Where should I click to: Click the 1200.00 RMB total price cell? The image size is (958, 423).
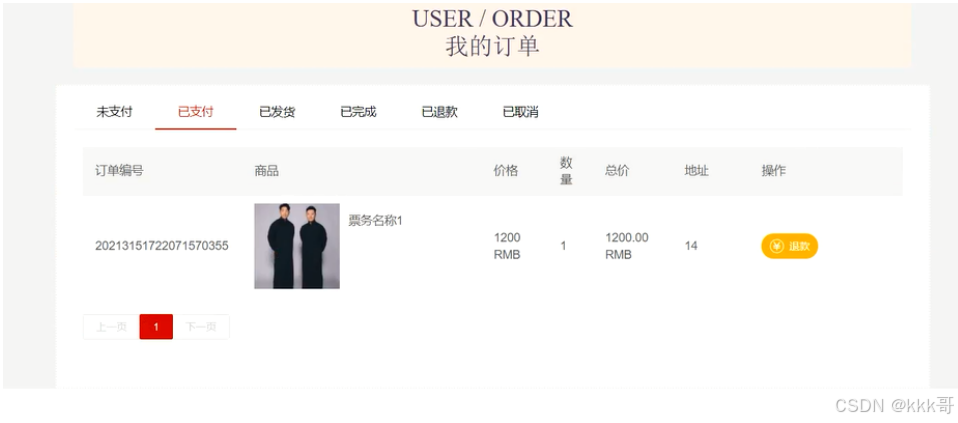(627, 246)
